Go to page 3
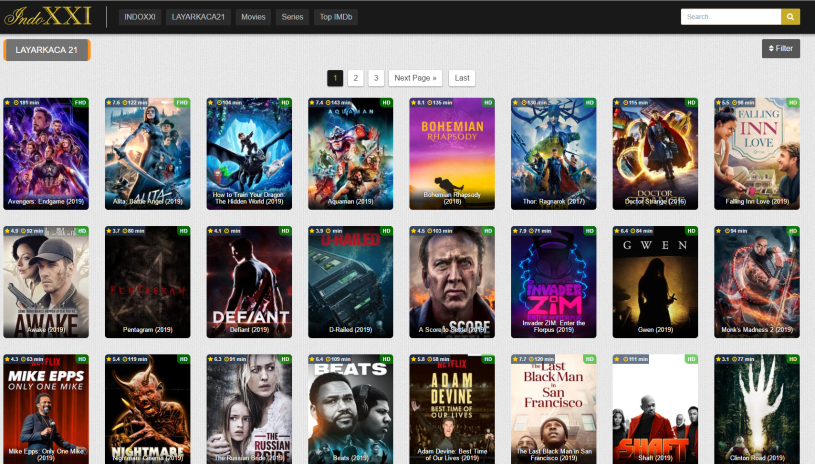This screenshot has height=464, width=815. click(x=375, y=78)
